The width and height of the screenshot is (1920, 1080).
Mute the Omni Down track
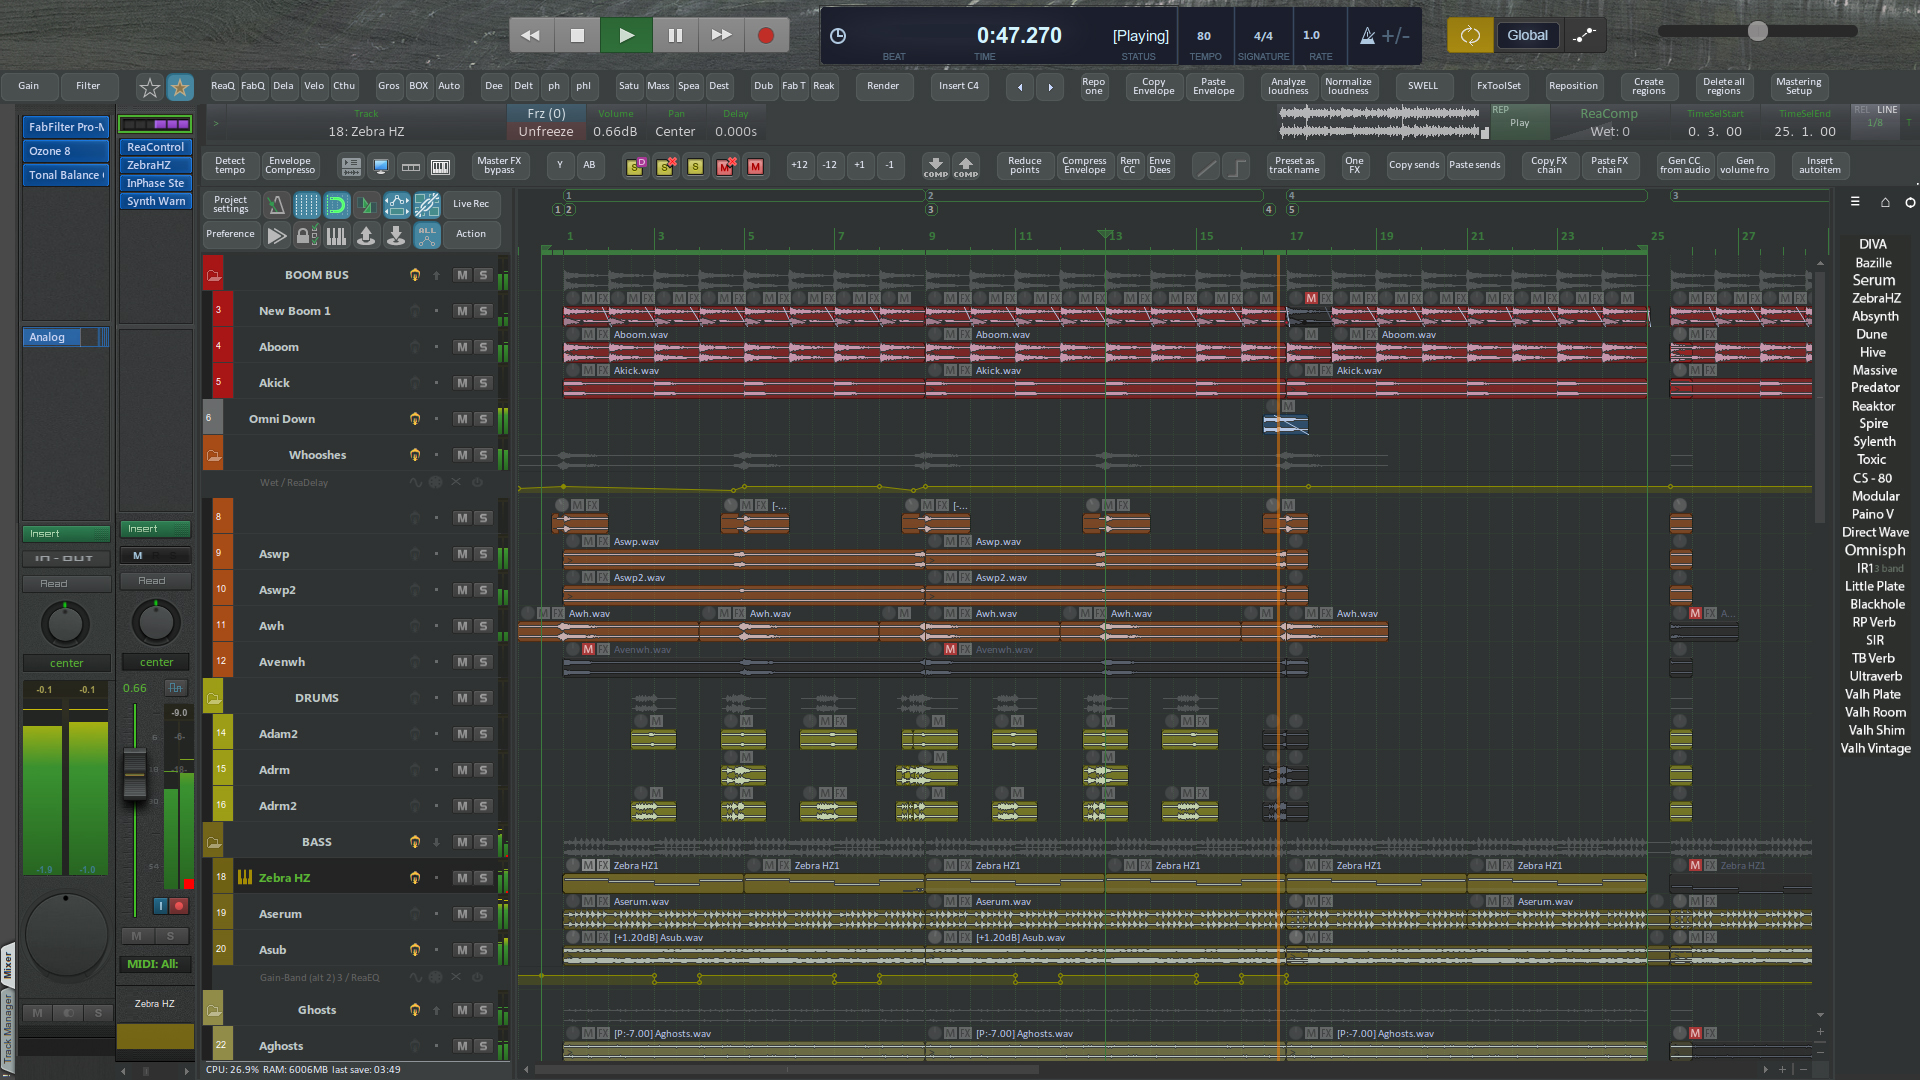coord(462,419)
